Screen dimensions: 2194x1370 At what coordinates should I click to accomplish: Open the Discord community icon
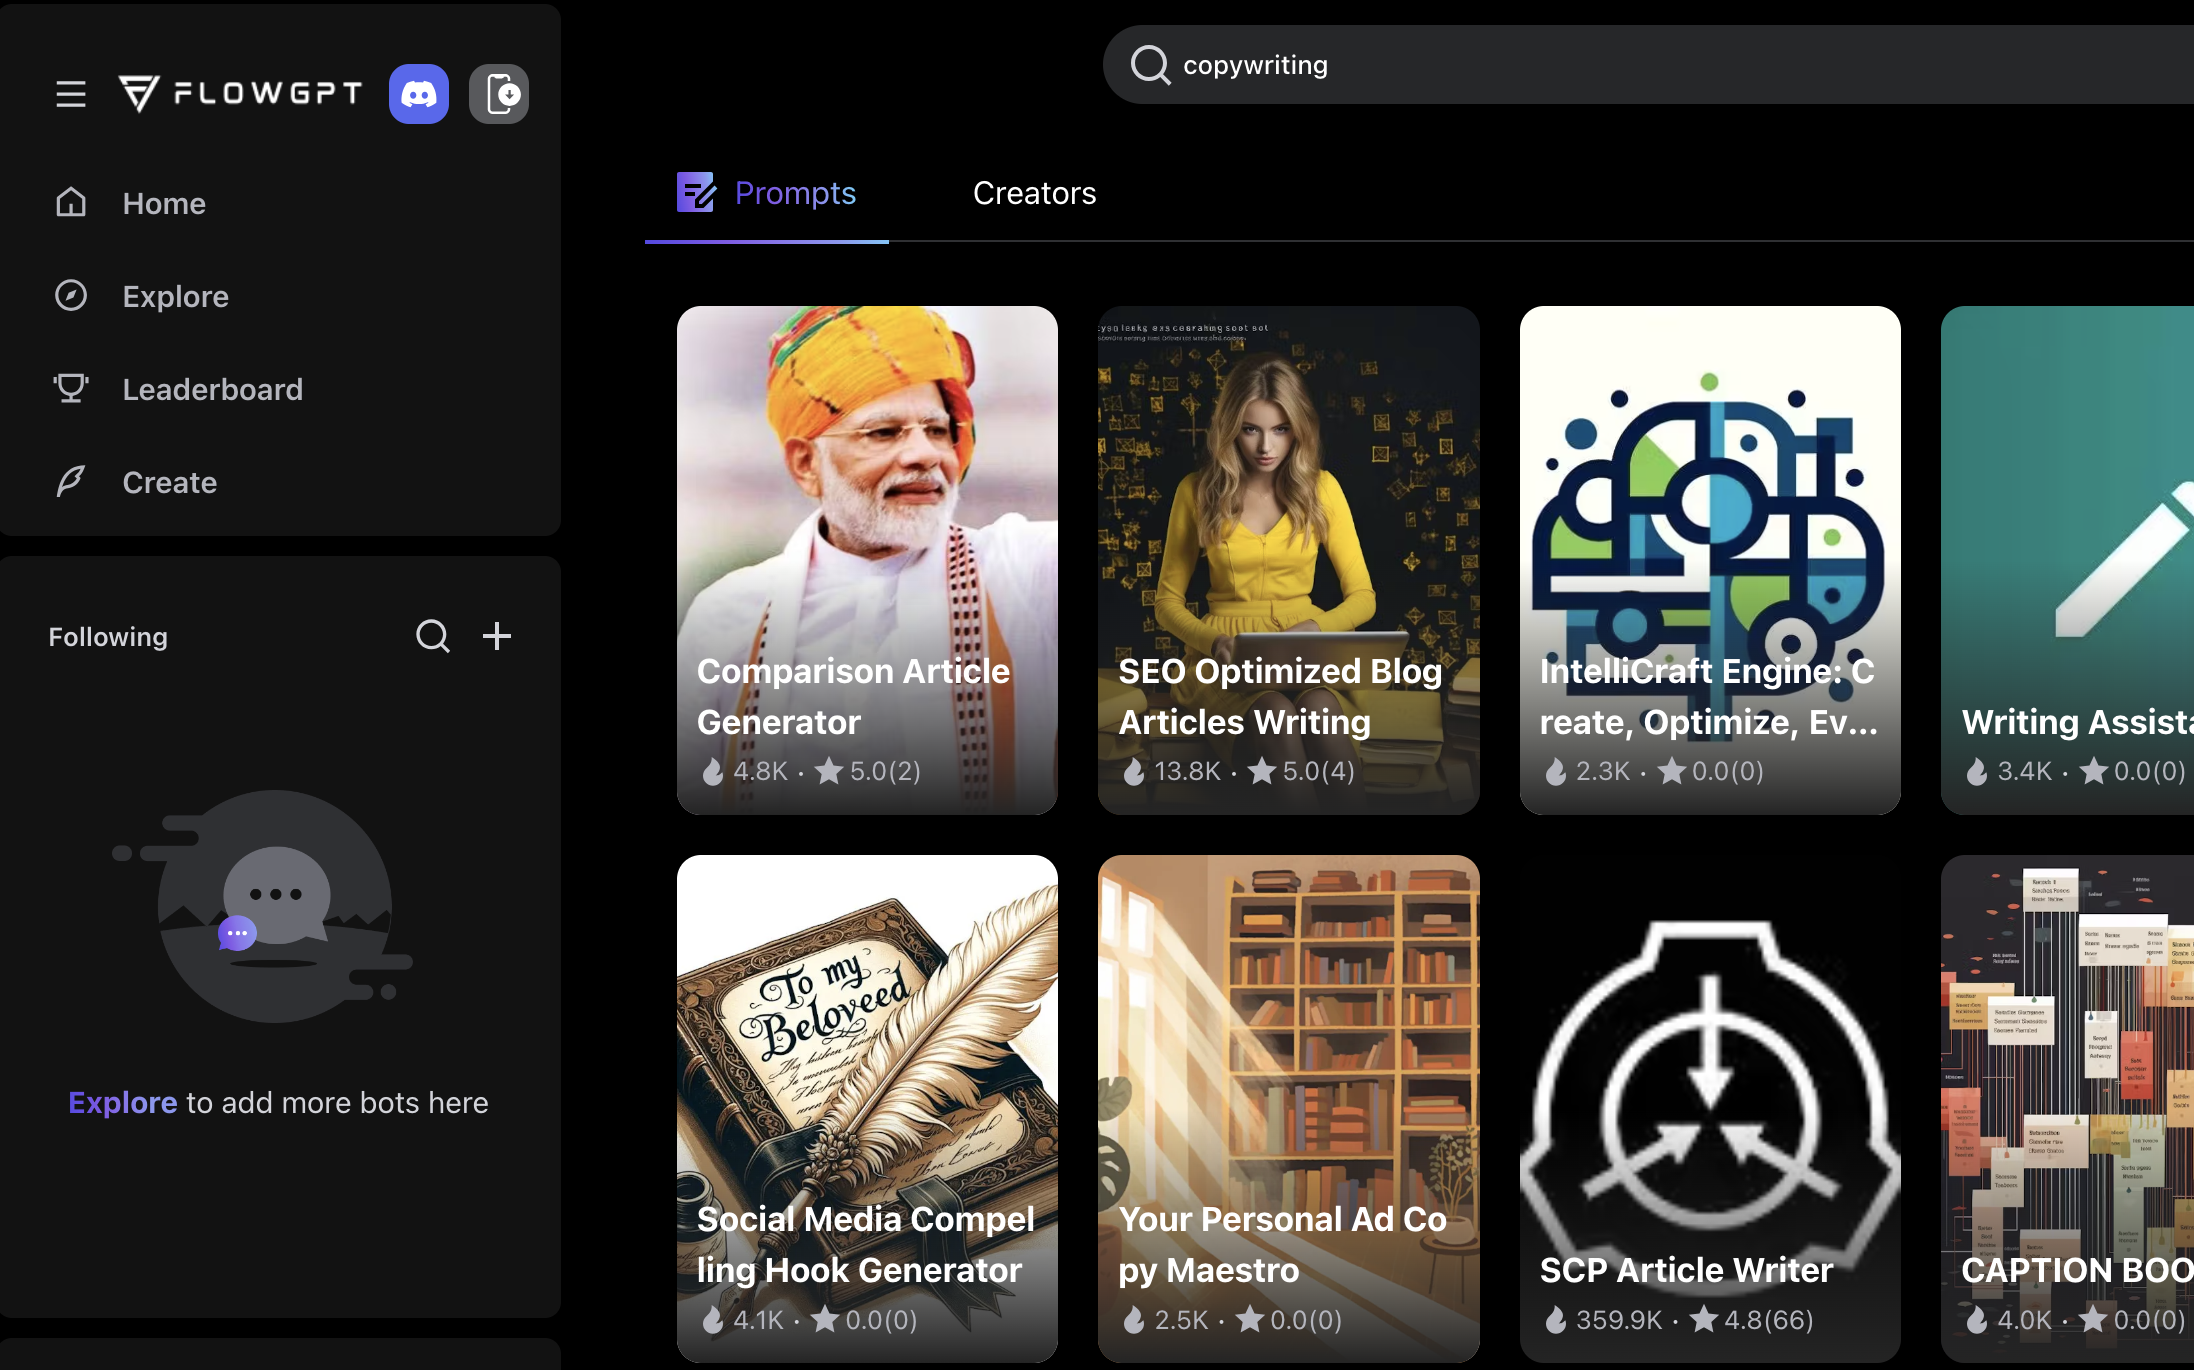tap(418, 94)
